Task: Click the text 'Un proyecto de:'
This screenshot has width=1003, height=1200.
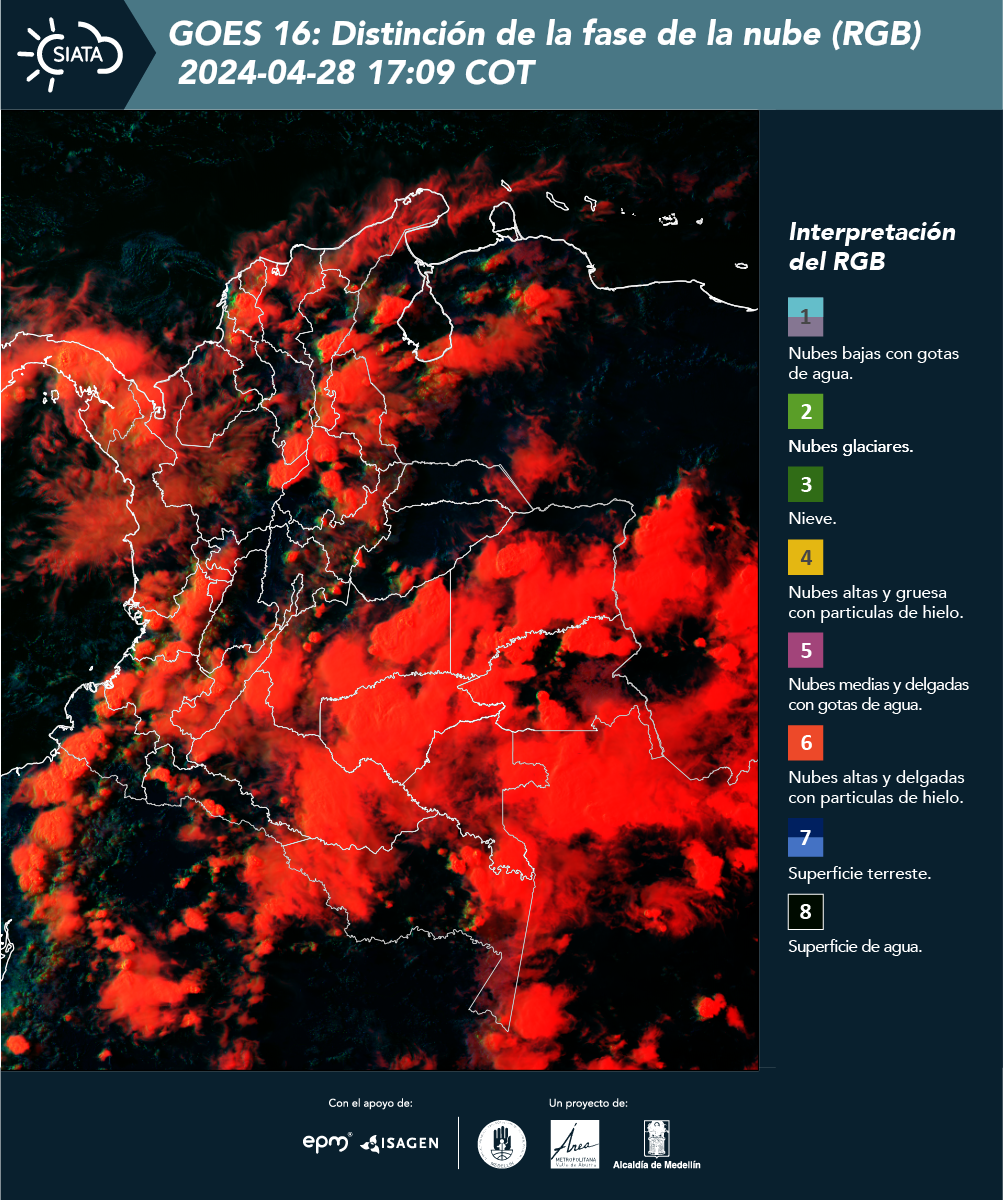Action: point(588,1103)
